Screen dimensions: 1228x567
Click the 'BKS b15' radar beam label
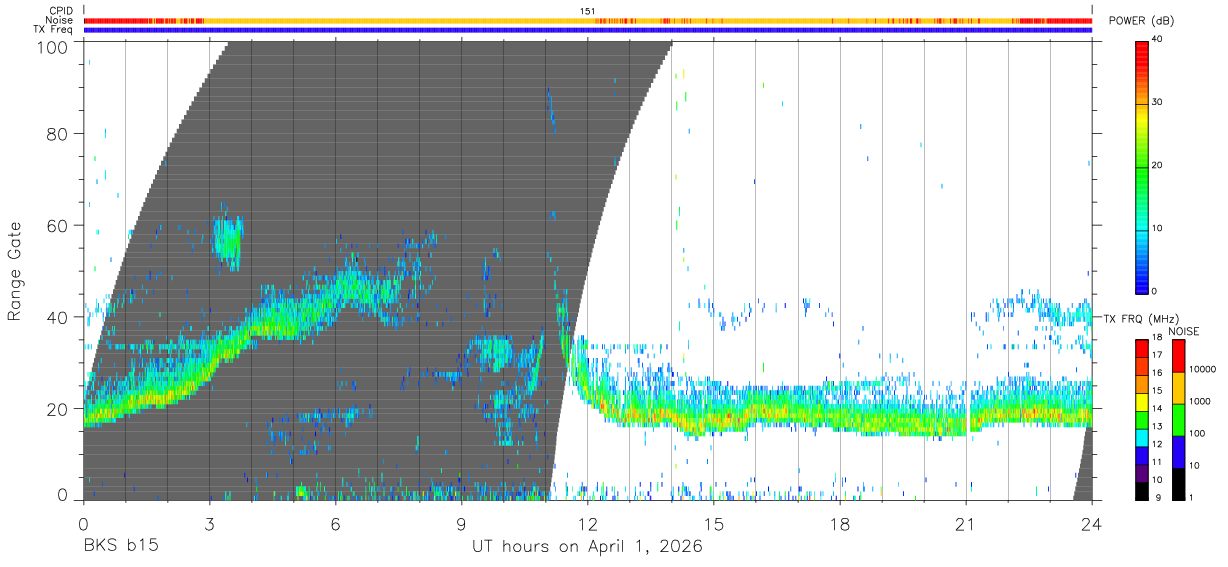click(120, 547)
